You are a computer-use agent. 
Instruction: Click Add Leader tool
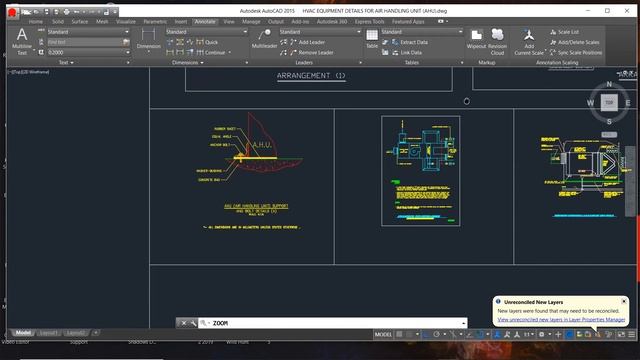[307, 42]
